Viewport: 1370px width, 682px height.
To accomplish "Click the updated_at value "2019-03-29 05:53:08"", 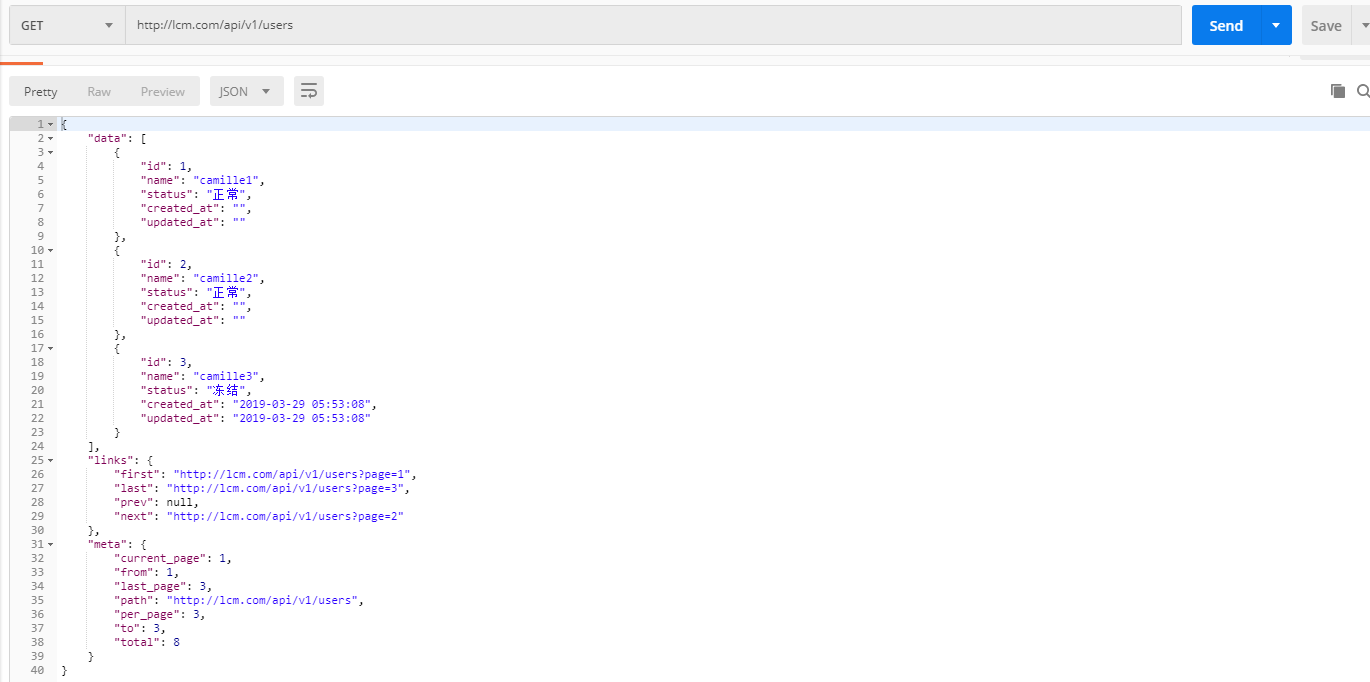I will click(303, 418).
